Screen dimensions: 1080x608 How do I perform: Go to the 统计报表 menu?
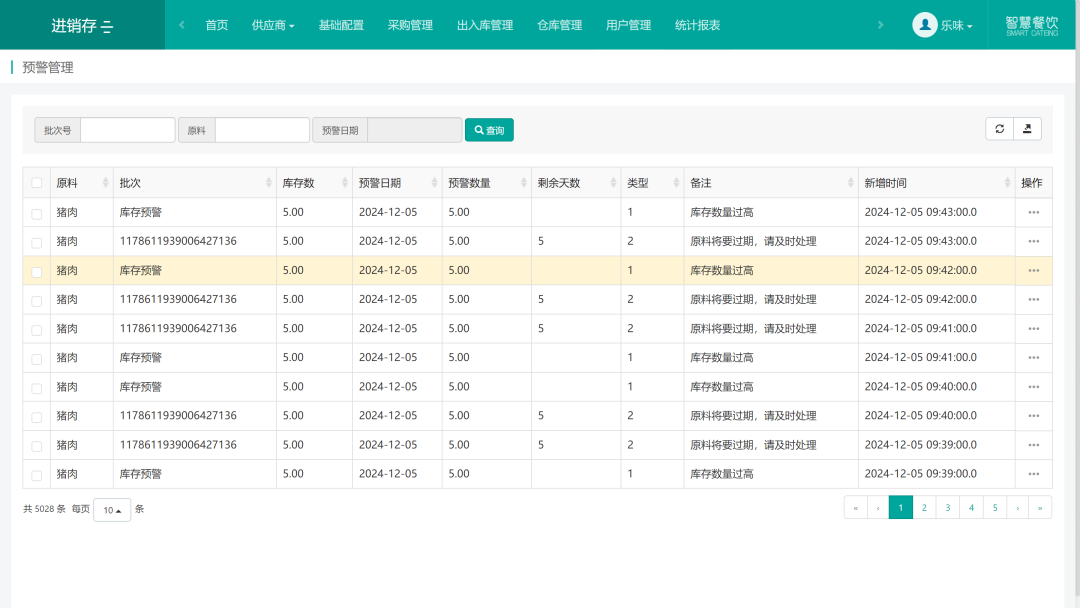click(x=697, y=25)
